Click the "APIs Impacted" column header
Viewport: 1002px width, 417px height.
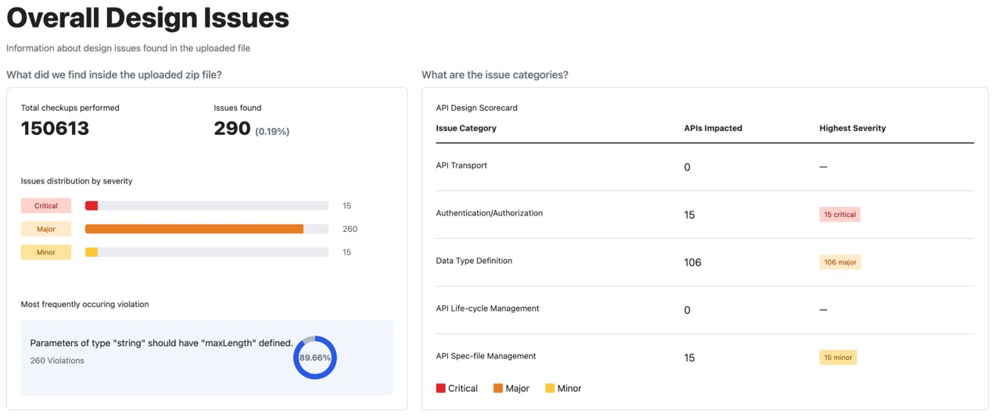713,128
